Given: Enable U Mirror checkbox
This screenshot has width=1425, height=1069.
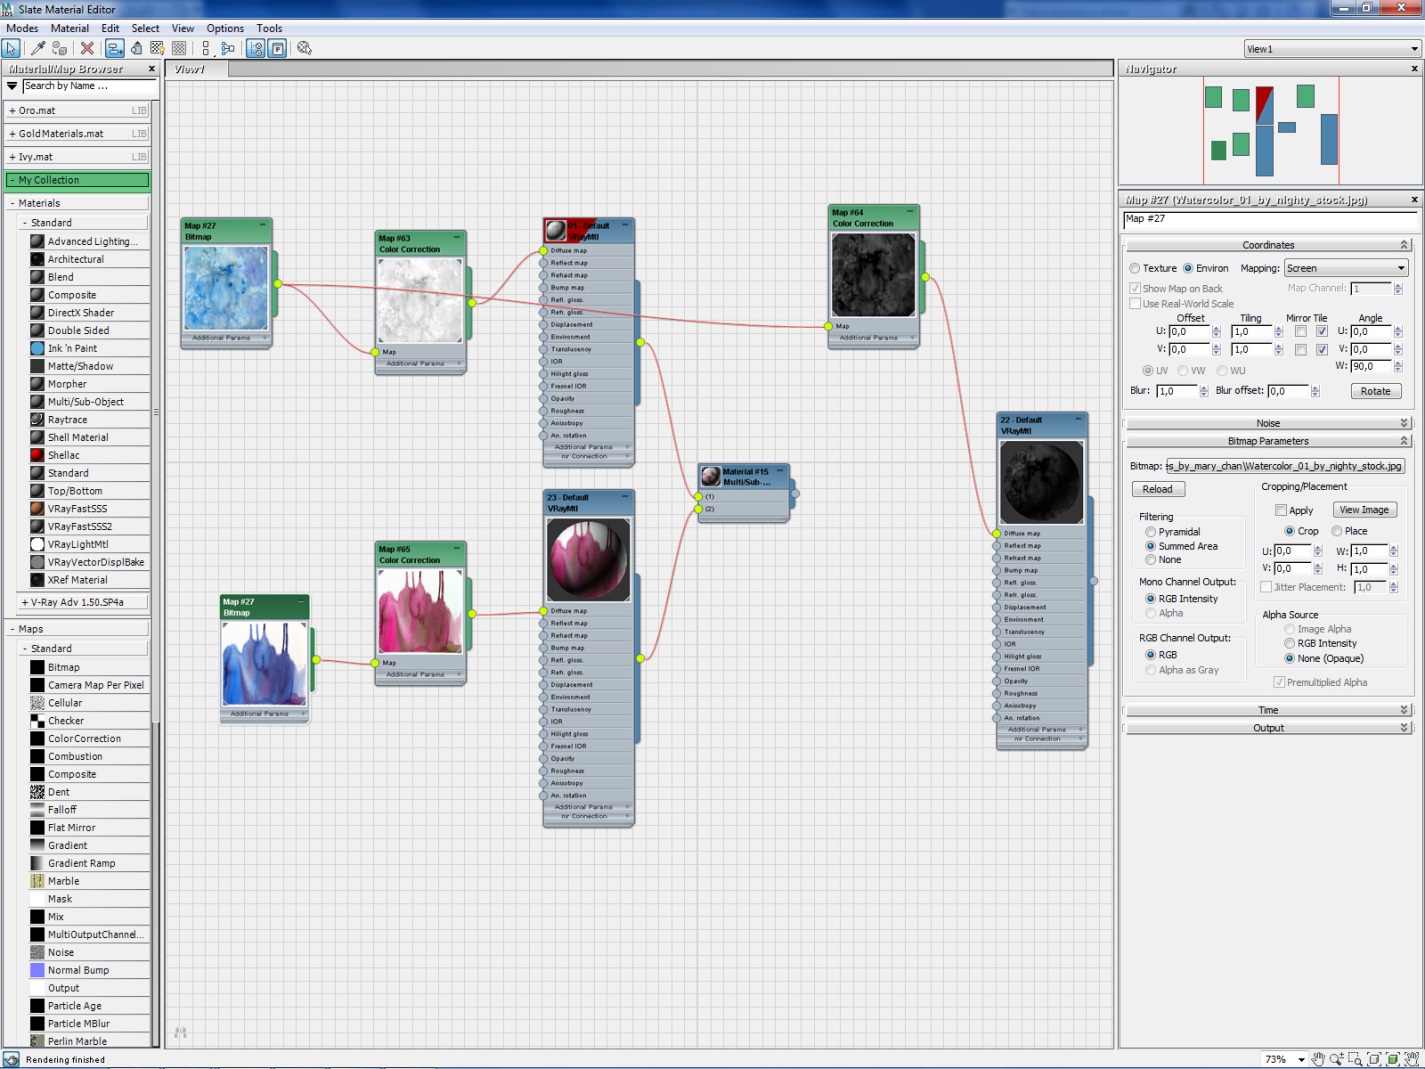Looking at the screenshot, I should point(1301,331).
